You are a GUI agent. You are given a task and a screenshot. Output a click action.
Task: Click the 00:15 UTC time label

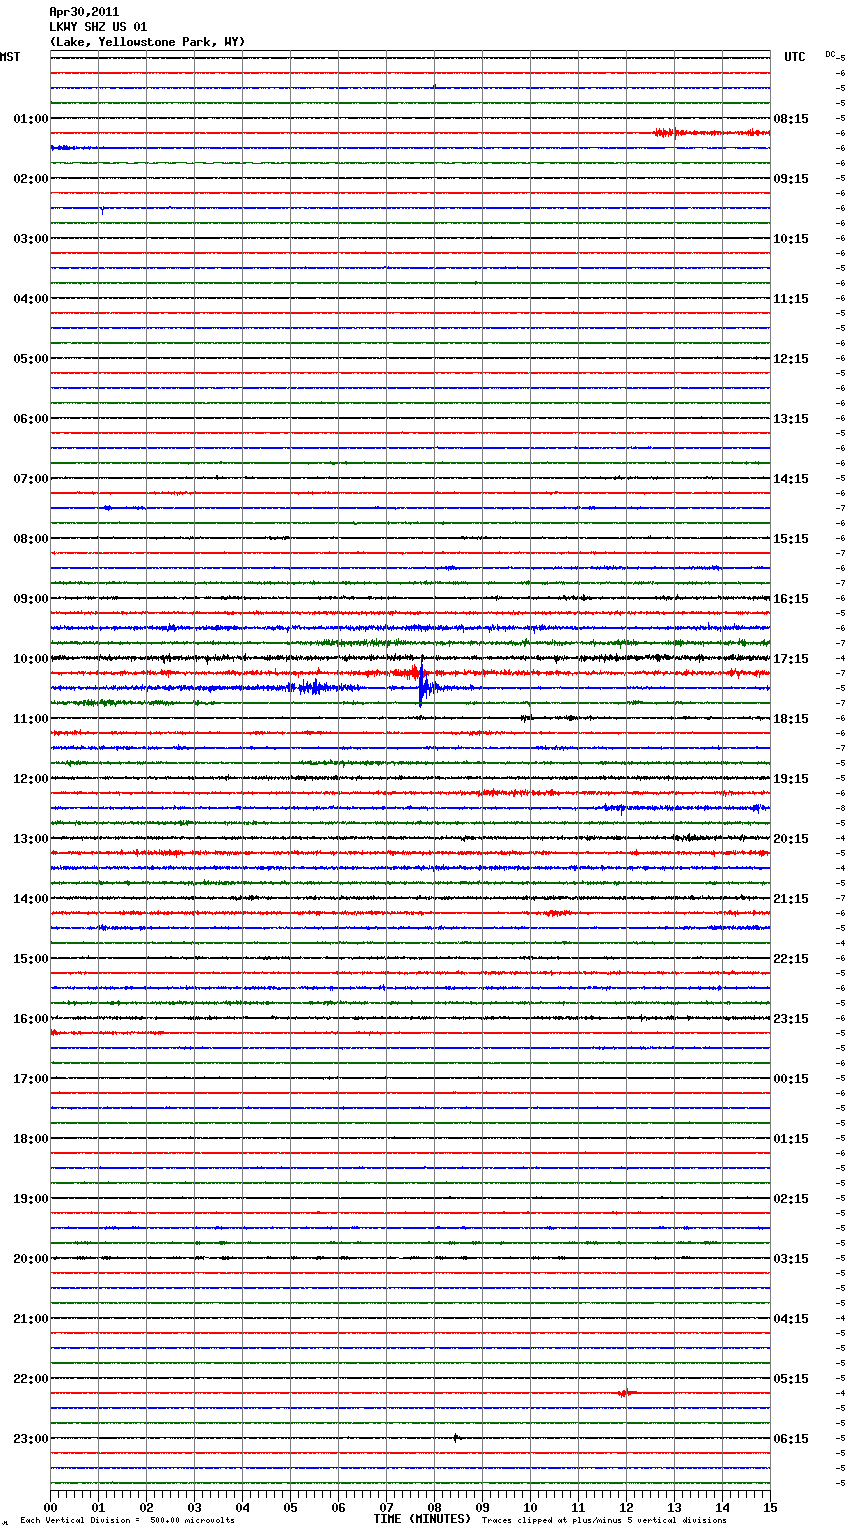pos(791,1079)
